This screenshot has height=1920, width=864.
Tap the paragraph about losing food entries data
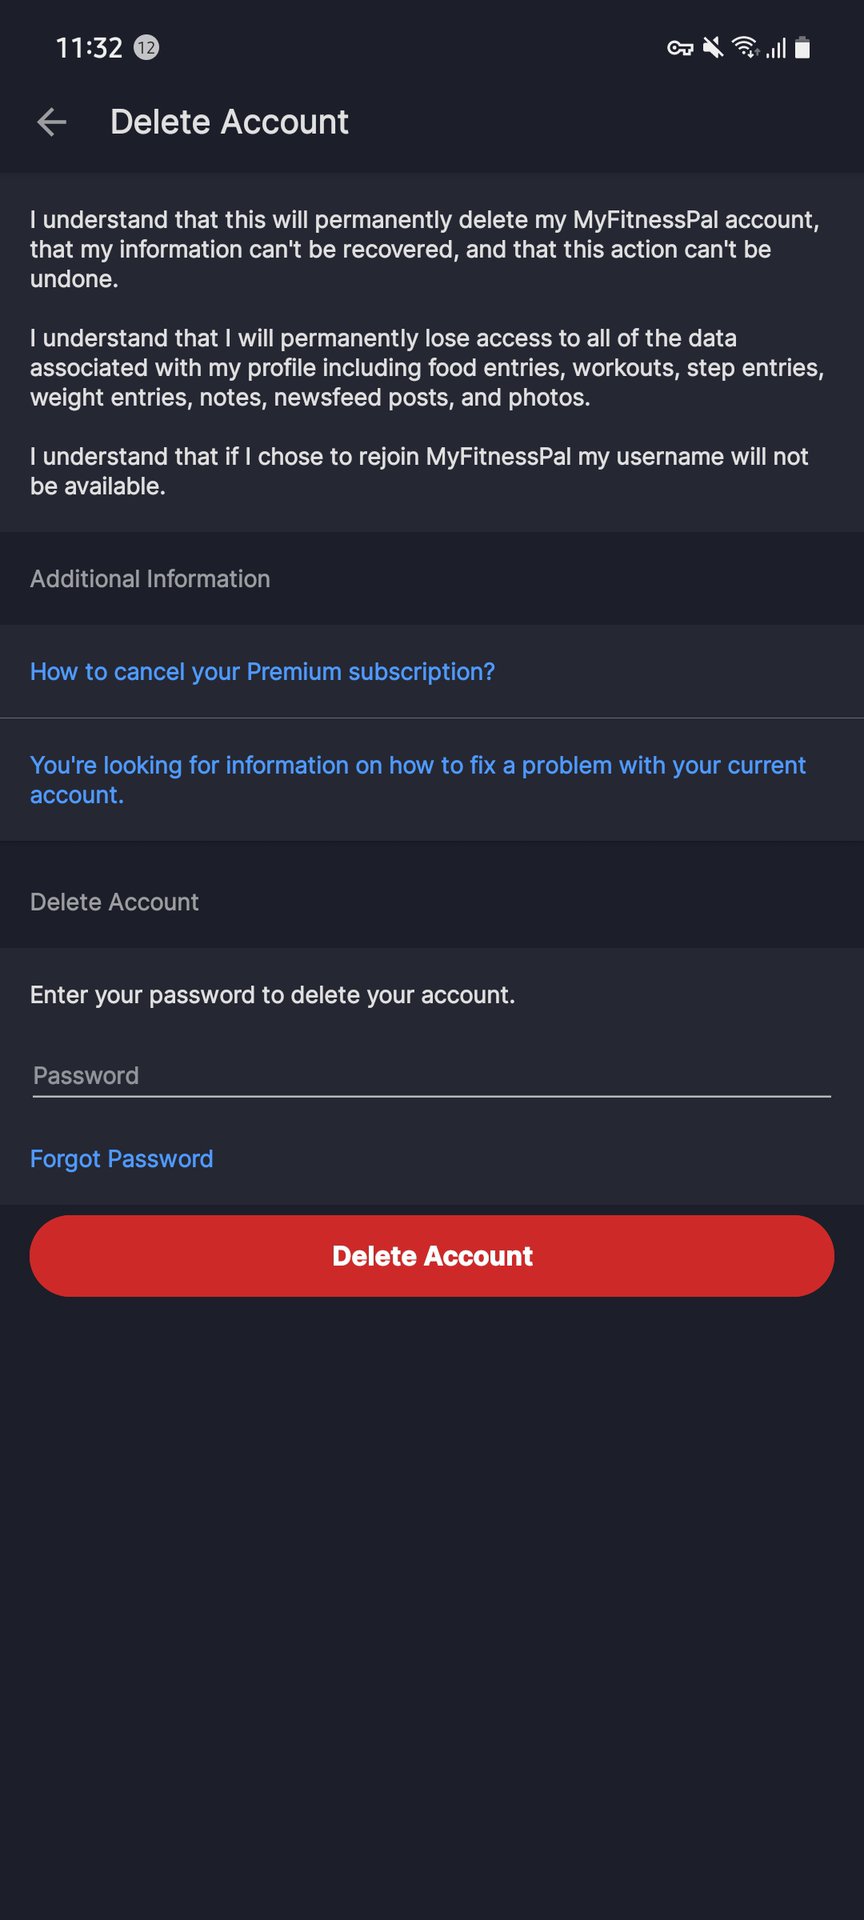click(426, 367)
